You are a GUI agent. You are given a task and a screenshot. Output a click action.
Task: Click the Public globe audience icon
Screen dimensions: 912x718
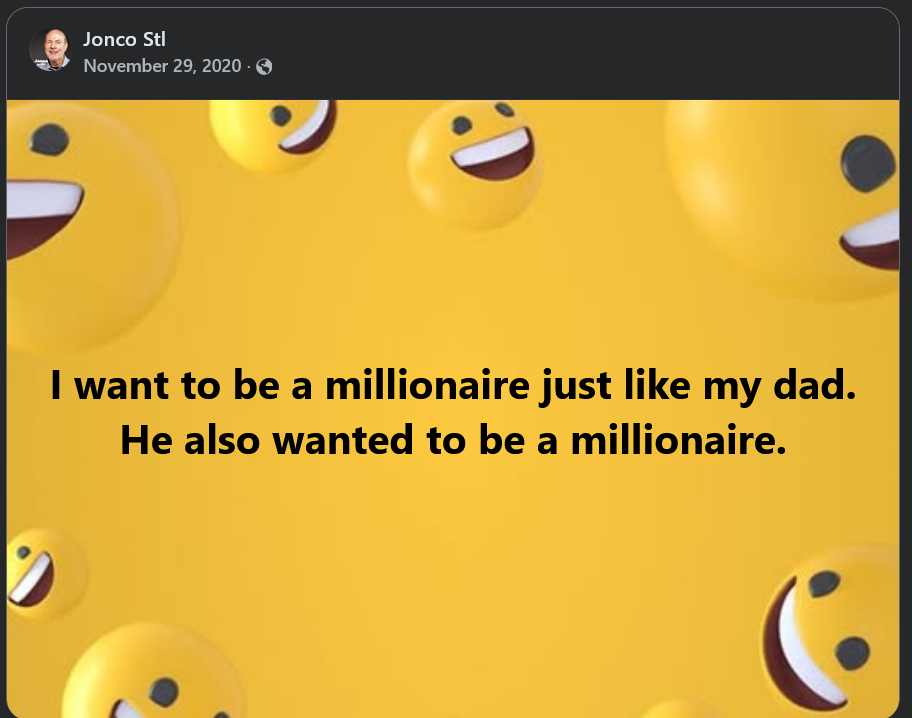click(x=264, y=67)
